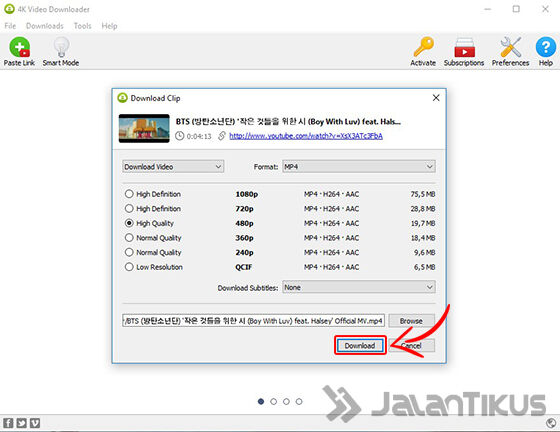Image resolution: width=560 pixels, height=432 pixels.
Task: Click the 0:04:13 duration text
Action: tap(199, 136)
